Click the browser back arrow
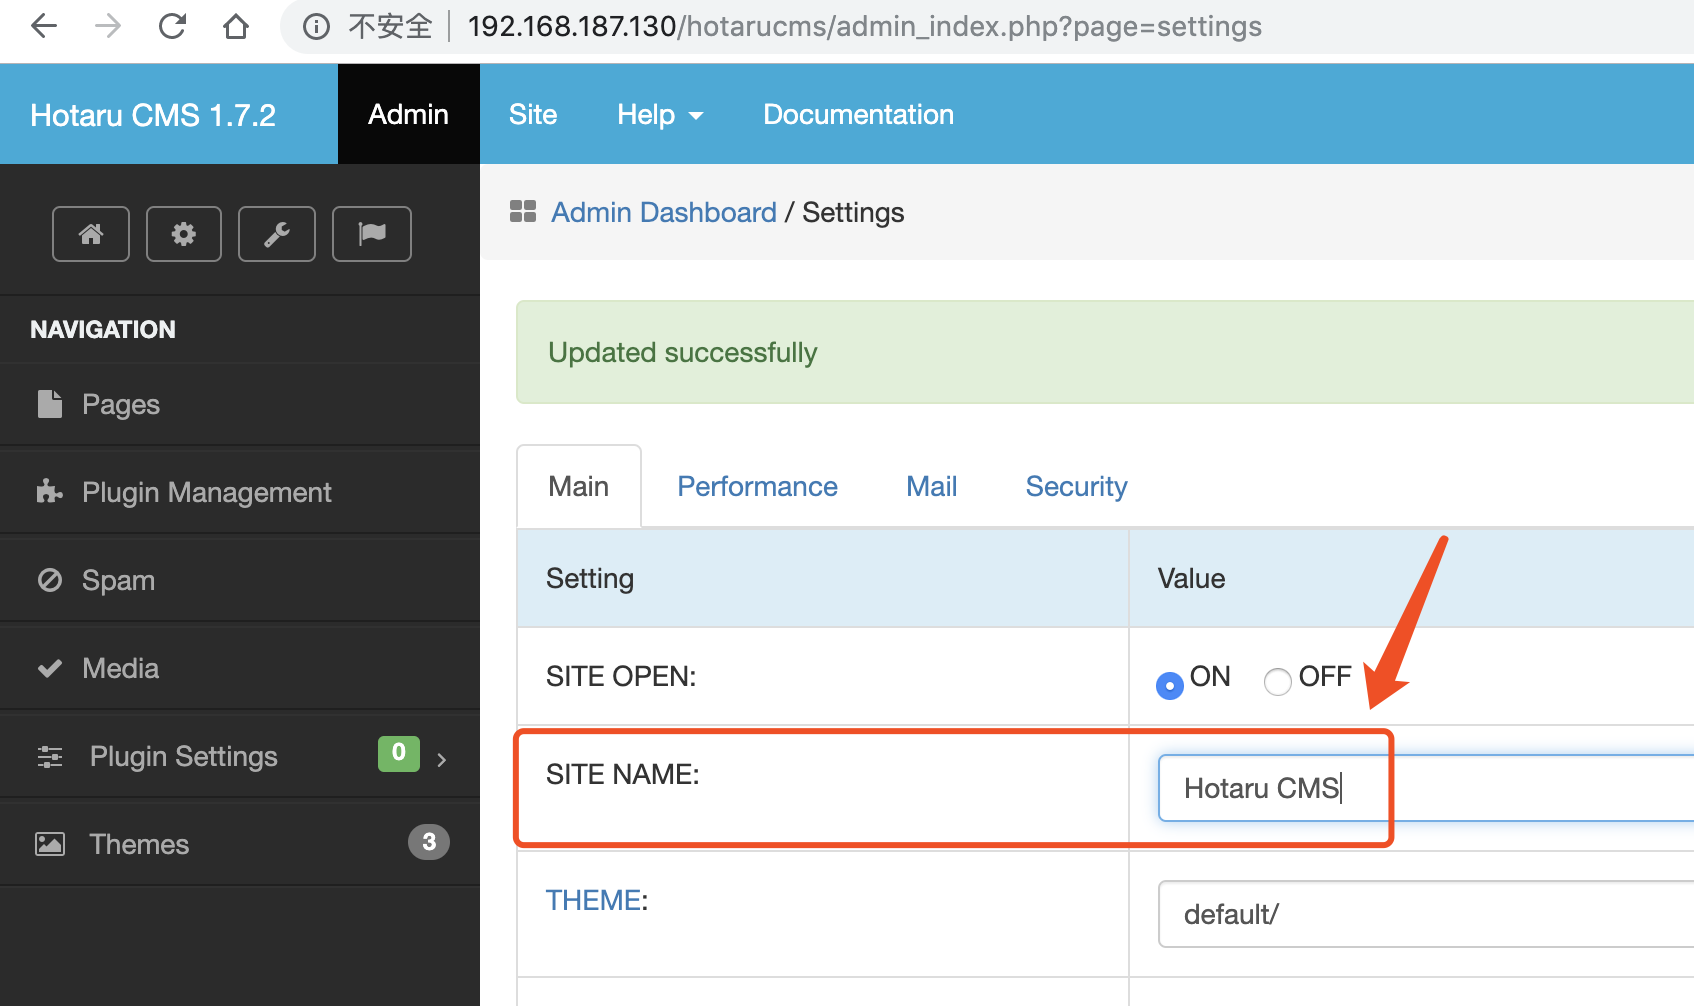The width and height of the screenshot is (1694, 1006). [x=44, y=26]
